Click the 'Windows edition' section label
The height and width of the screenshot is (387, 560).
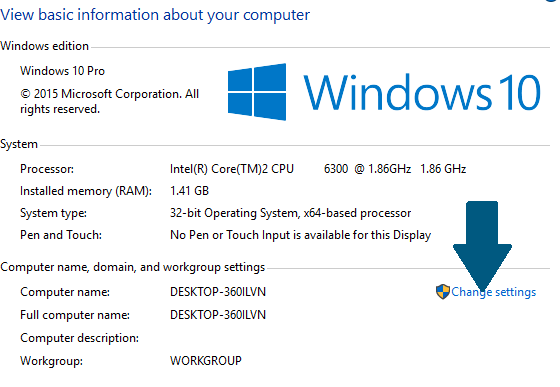[44, 46]
